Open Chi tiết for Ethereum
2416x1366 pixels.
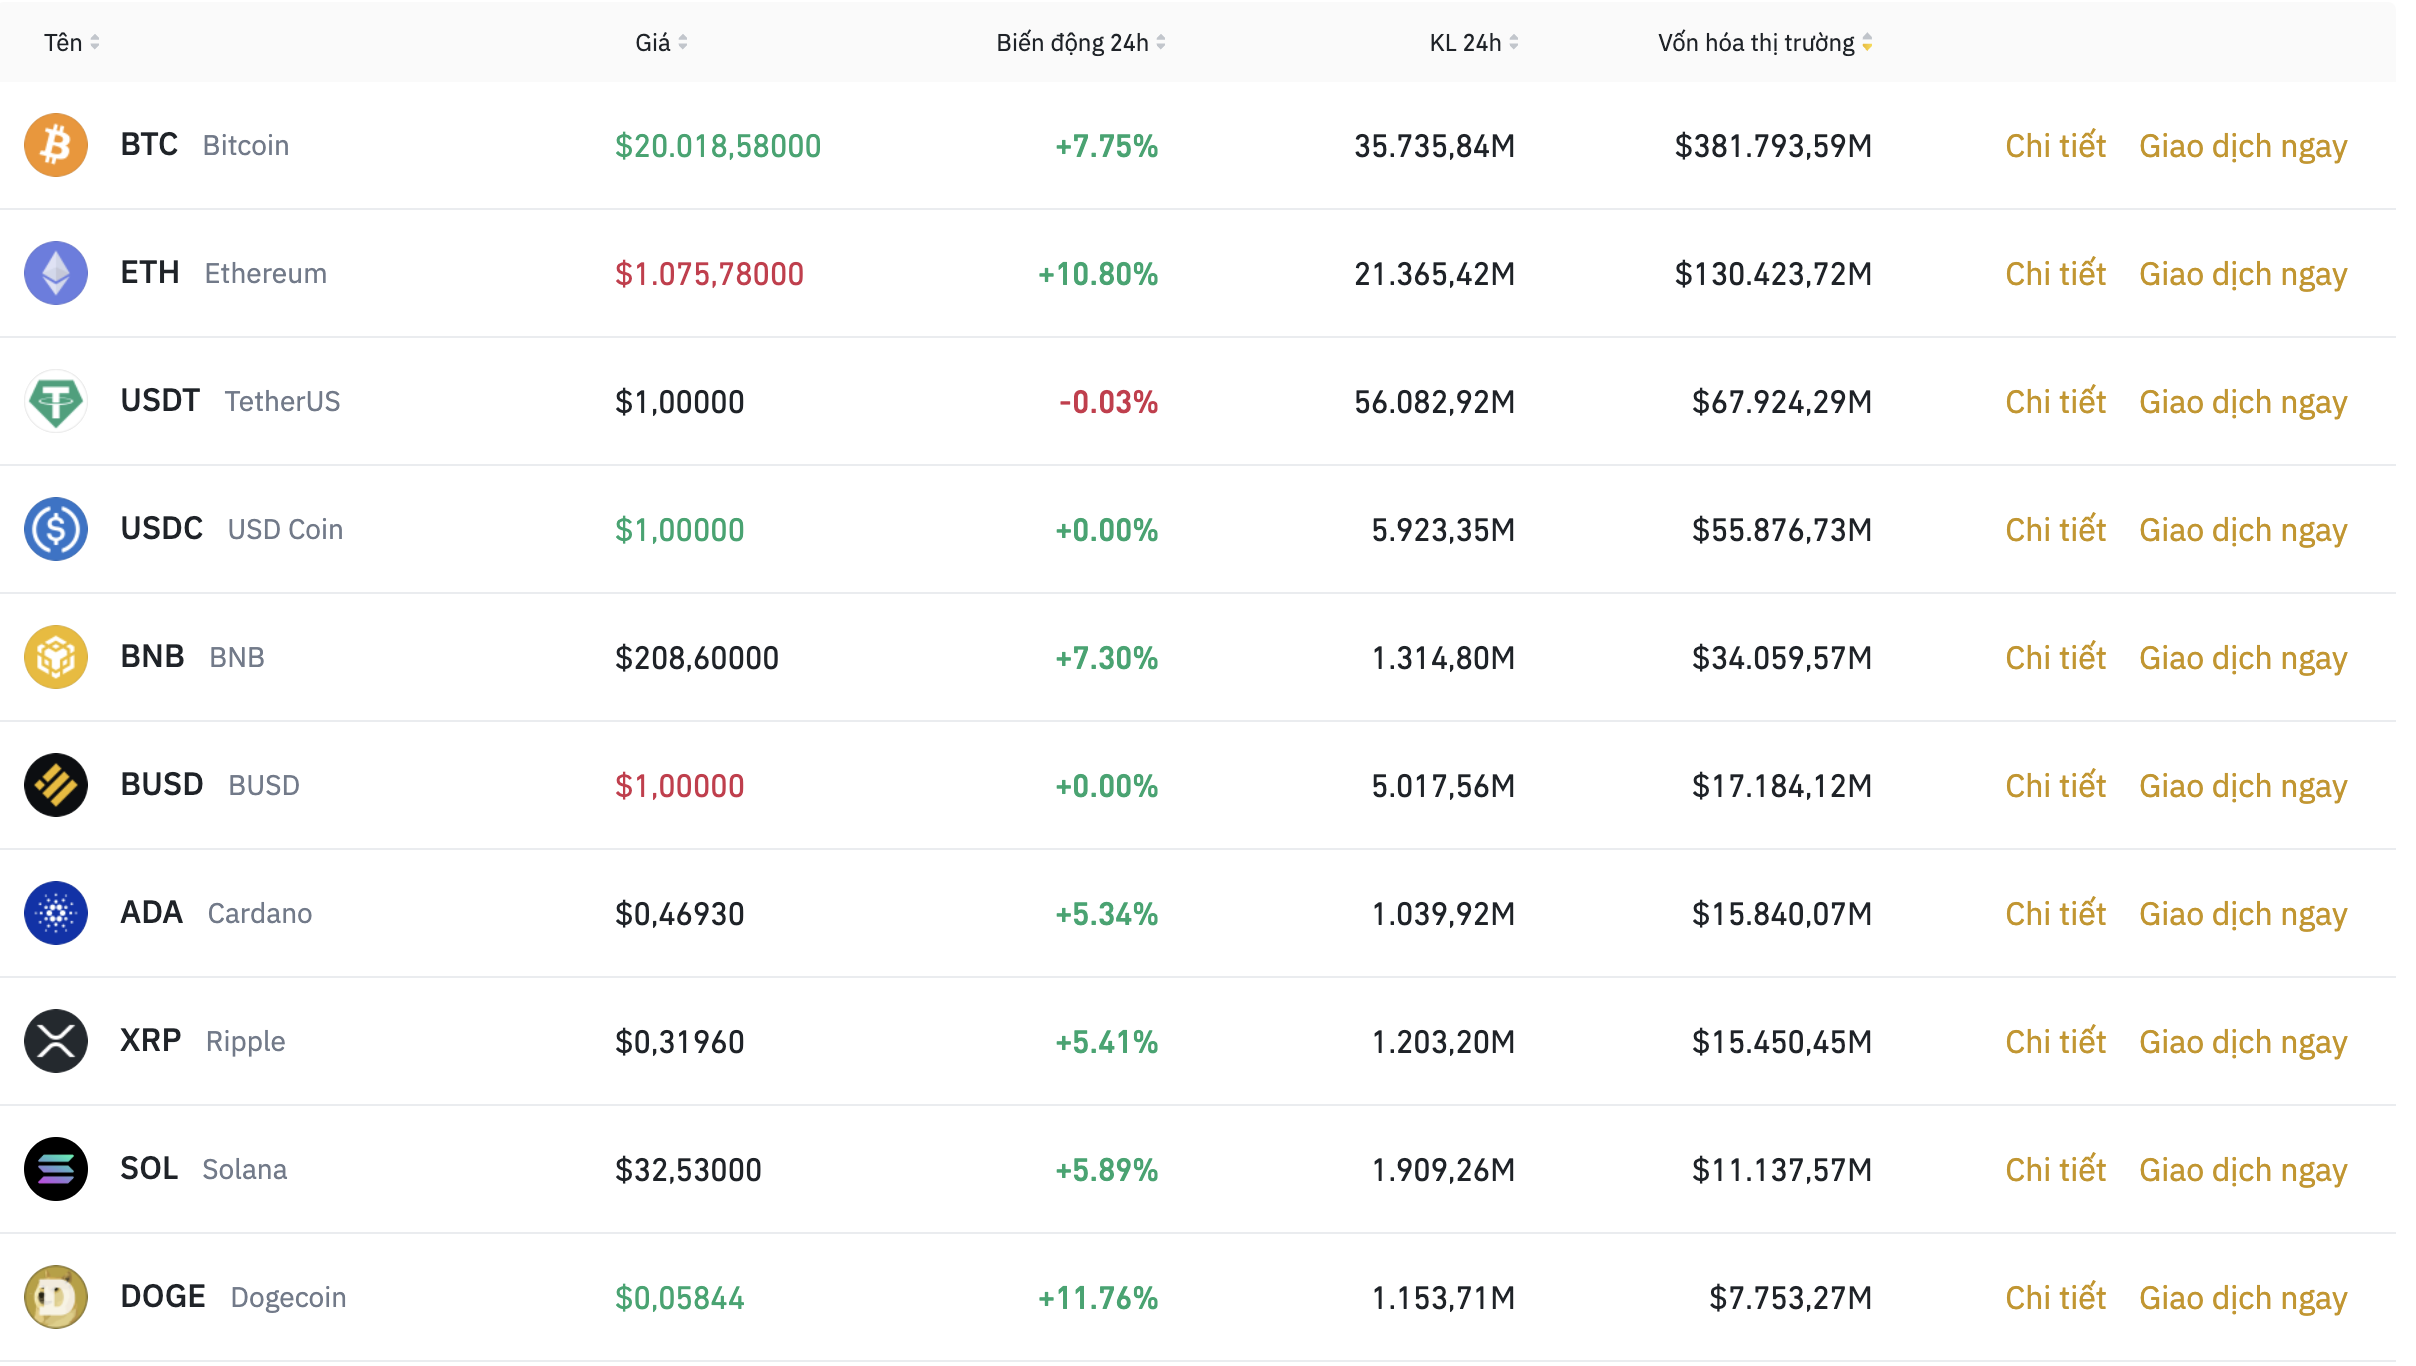[x=2055, y=274]
